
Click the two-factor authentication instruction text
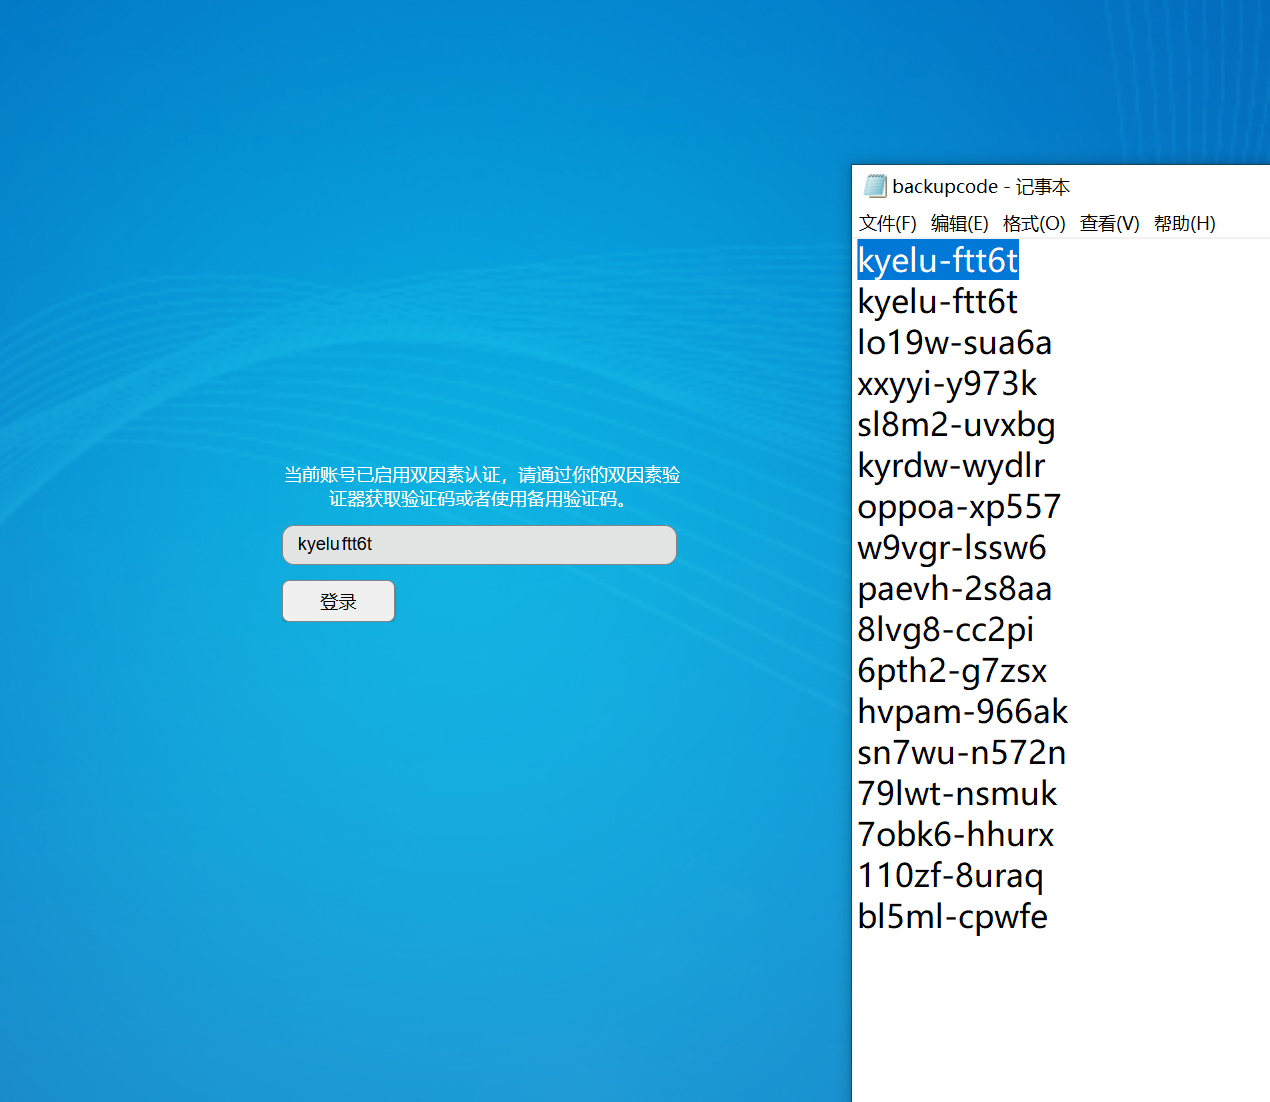pos(481,487)
